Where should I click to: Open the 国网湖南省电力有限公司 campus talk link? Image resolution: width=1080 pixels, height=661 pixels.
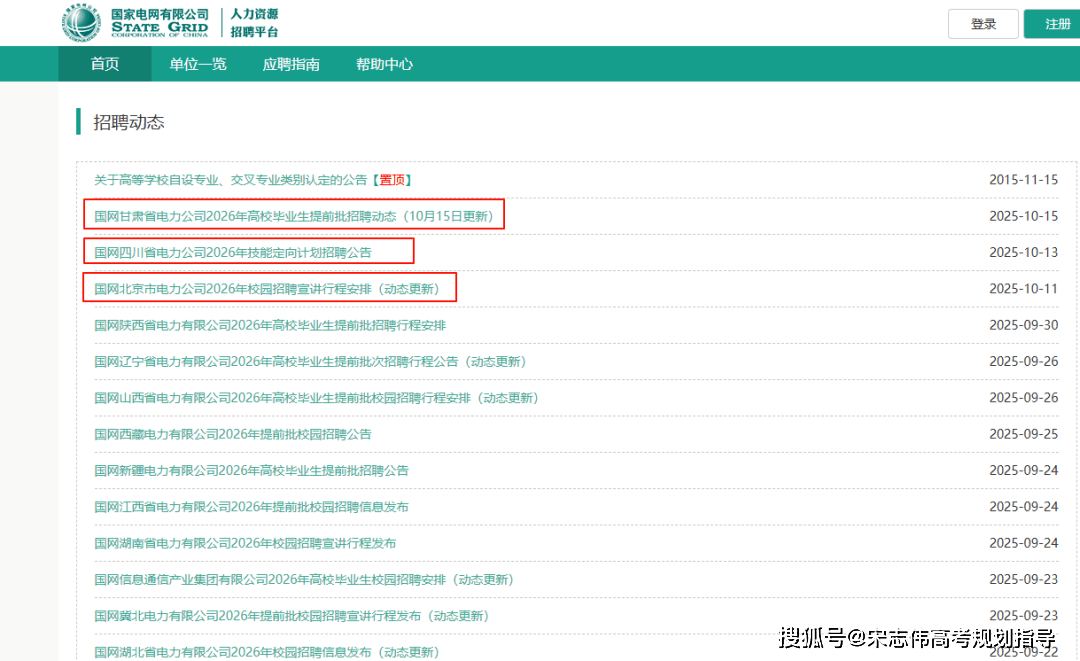click(245, 543)
